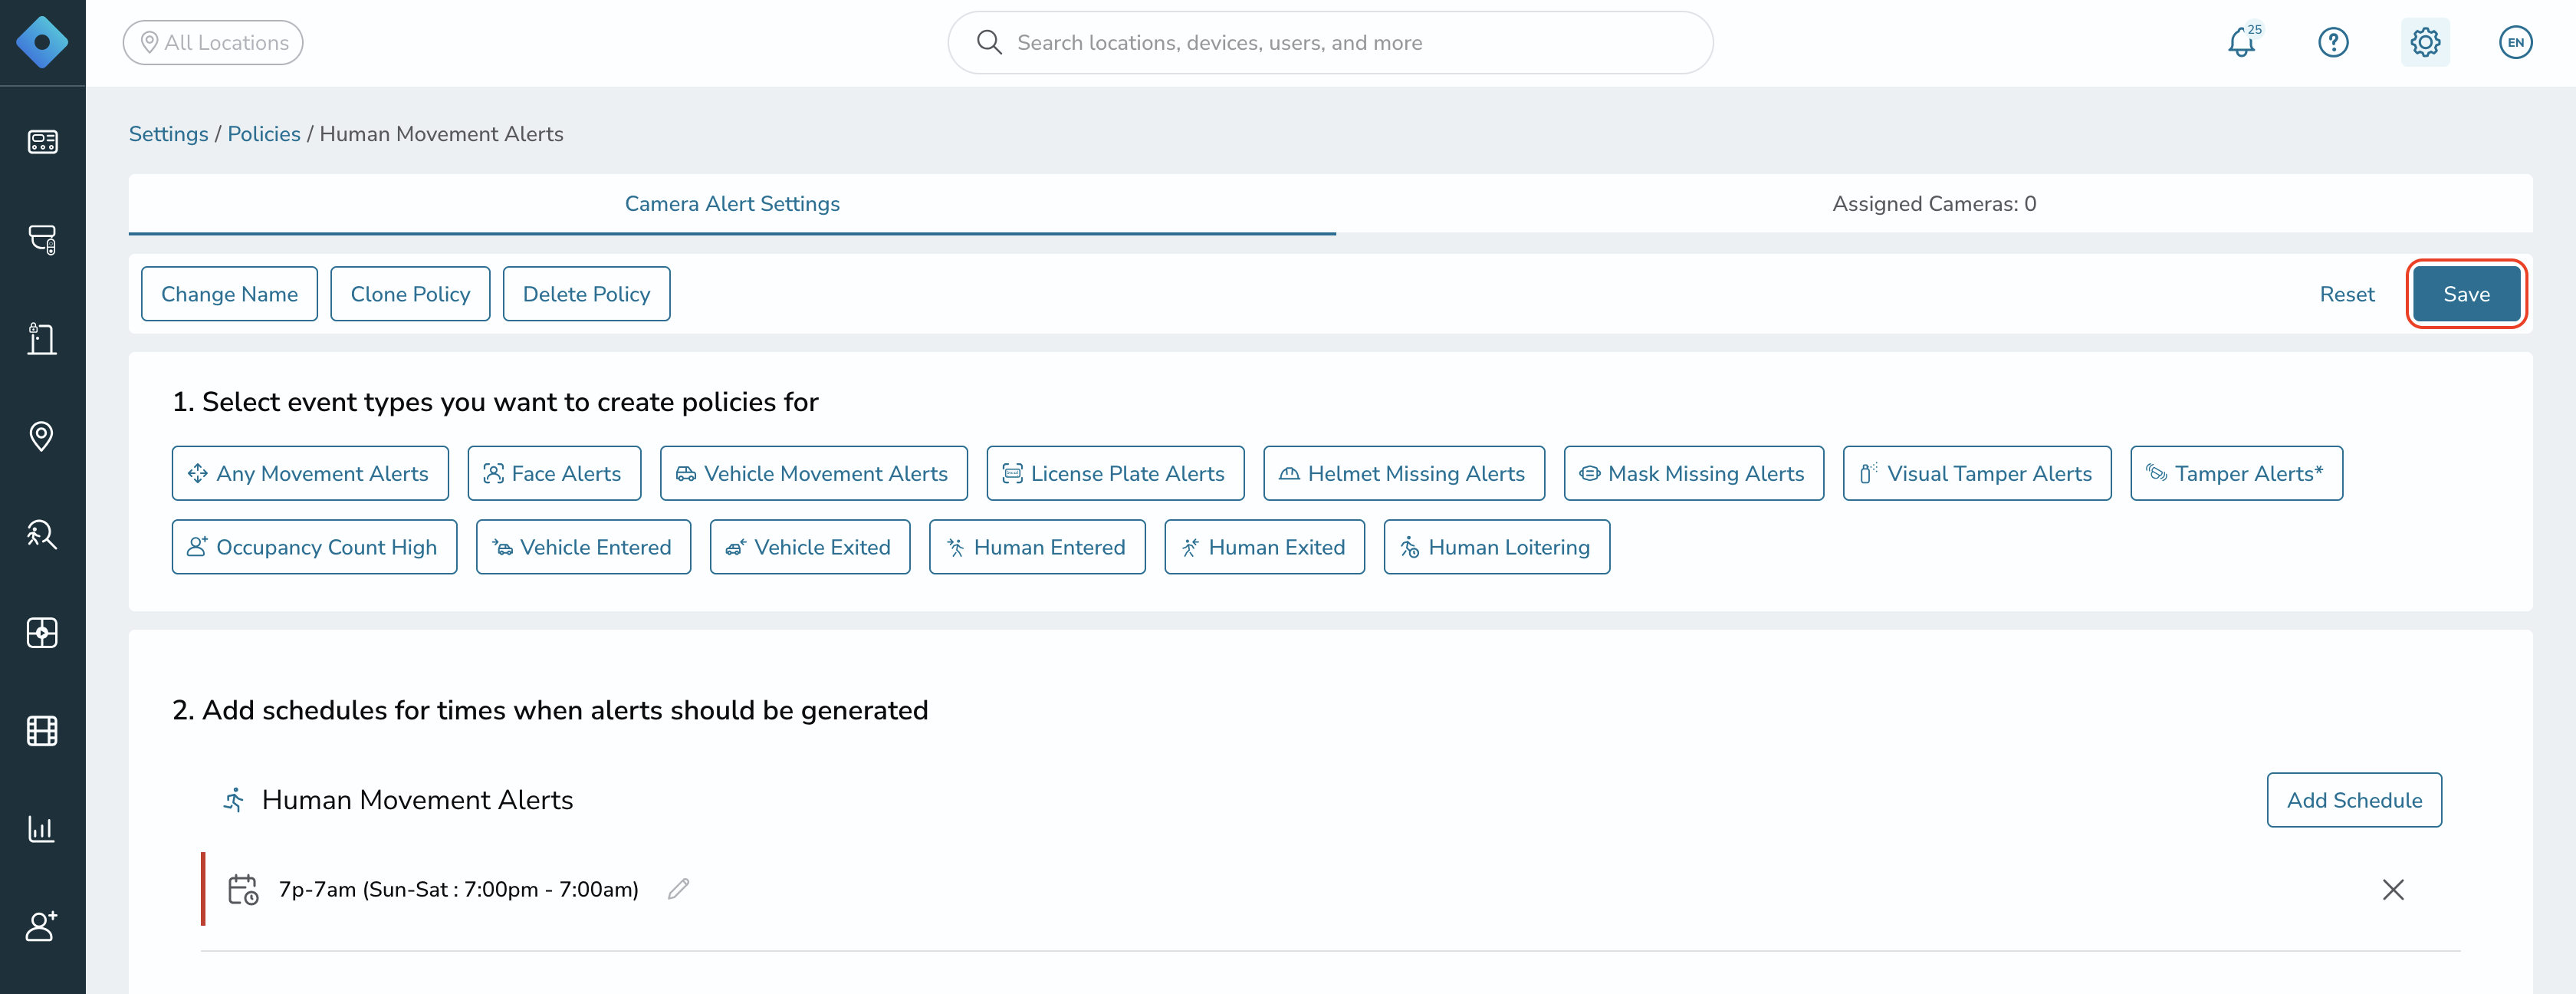Viewport: 2576px width, 994px height.
Task: Open the video clips film icon in the sidebar
Action: [x=42, y=731]
